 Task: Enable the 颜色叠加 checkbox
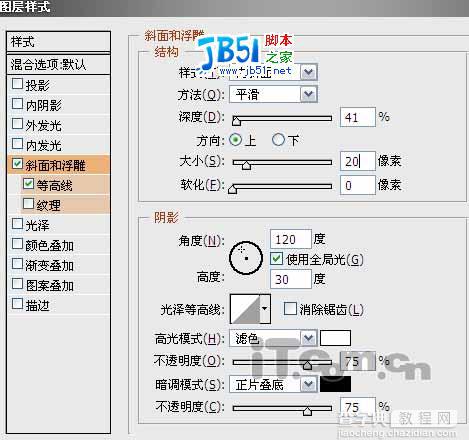click(x=17, y=244)
